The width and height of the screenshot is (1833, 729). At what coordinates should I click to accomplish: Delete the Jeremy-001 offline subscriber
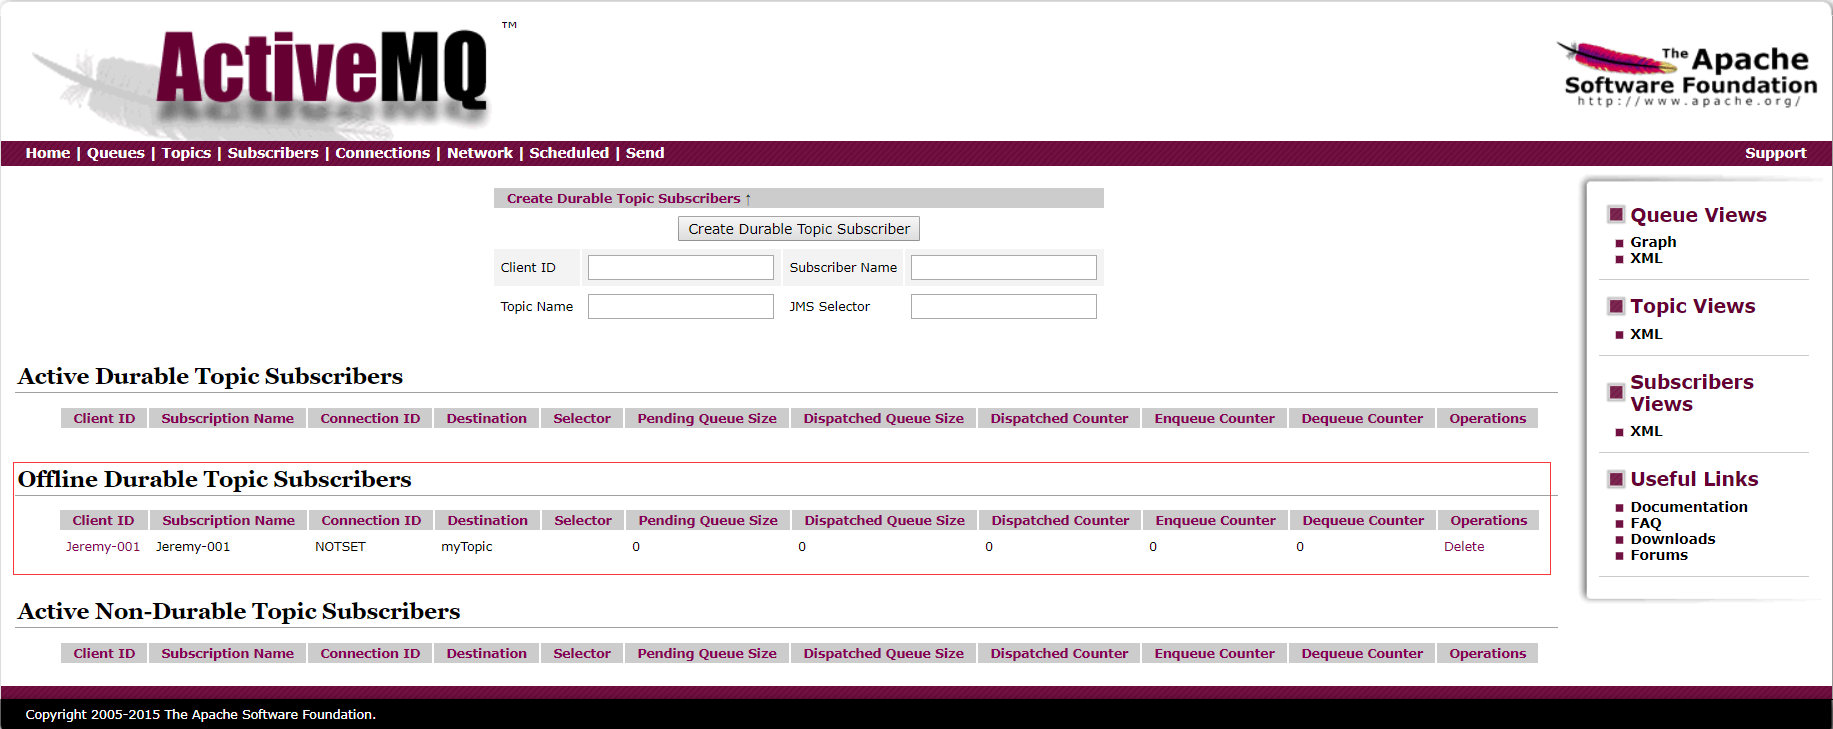1464,547
